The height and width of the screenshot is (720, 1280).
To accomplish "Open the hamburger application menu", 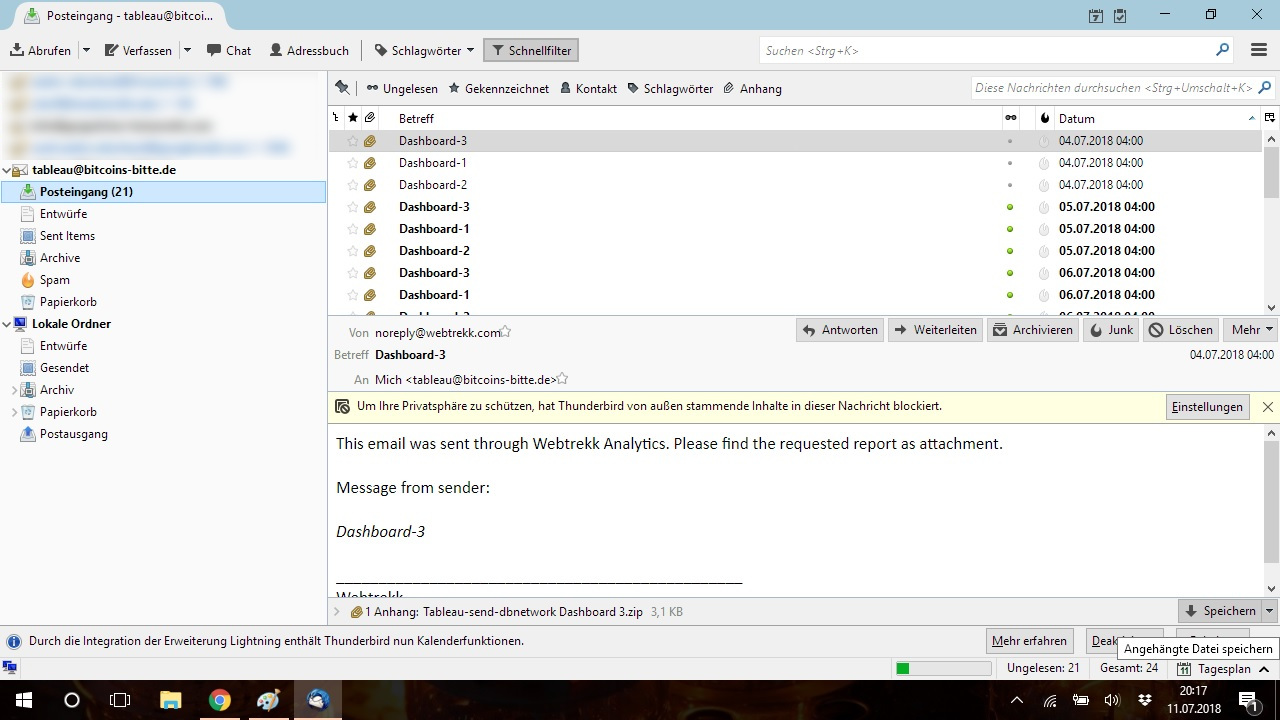I will point(1259,50).
